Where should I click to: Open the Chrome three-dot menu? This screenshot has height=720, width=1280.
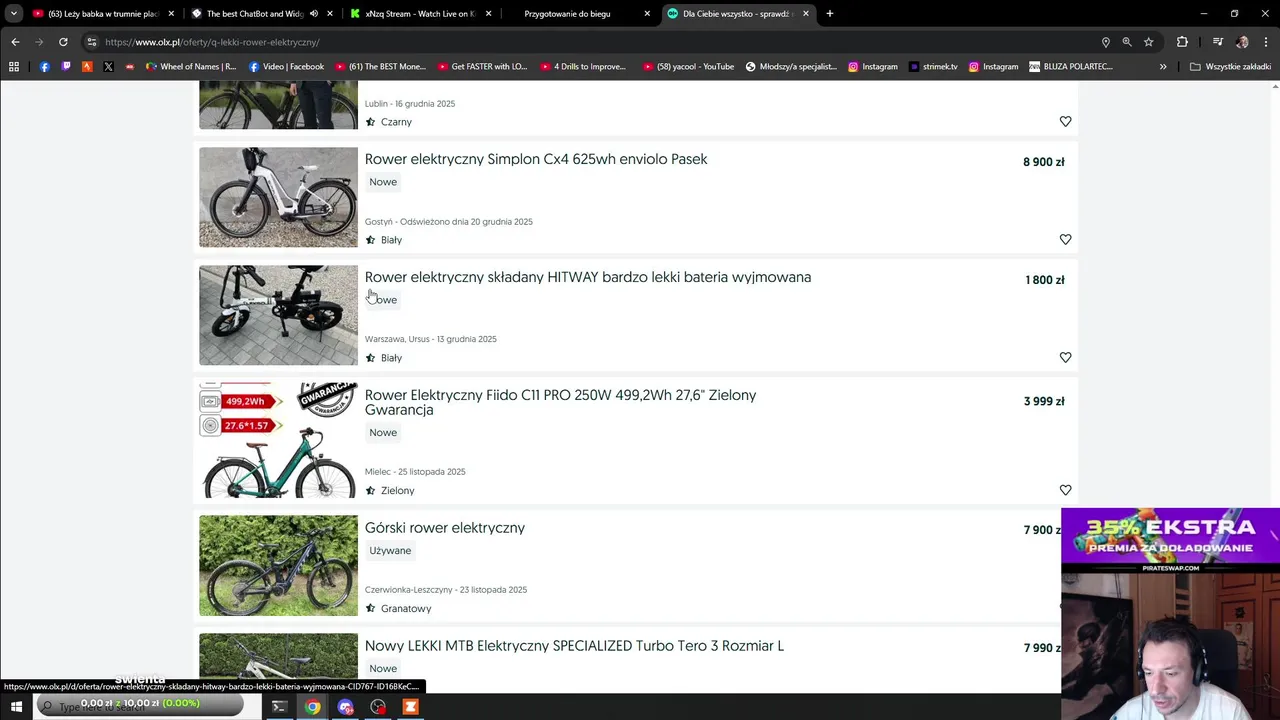pyautogui.click(x=1267, y=42)
